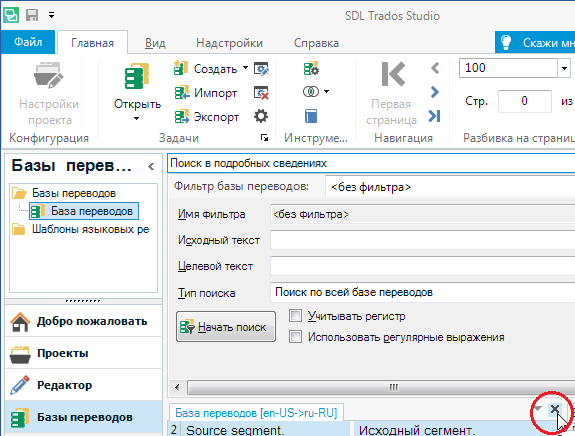Screen dimensions: 575x436
Task: Click the Настройки проекта icon
Action: pos(48,75)
